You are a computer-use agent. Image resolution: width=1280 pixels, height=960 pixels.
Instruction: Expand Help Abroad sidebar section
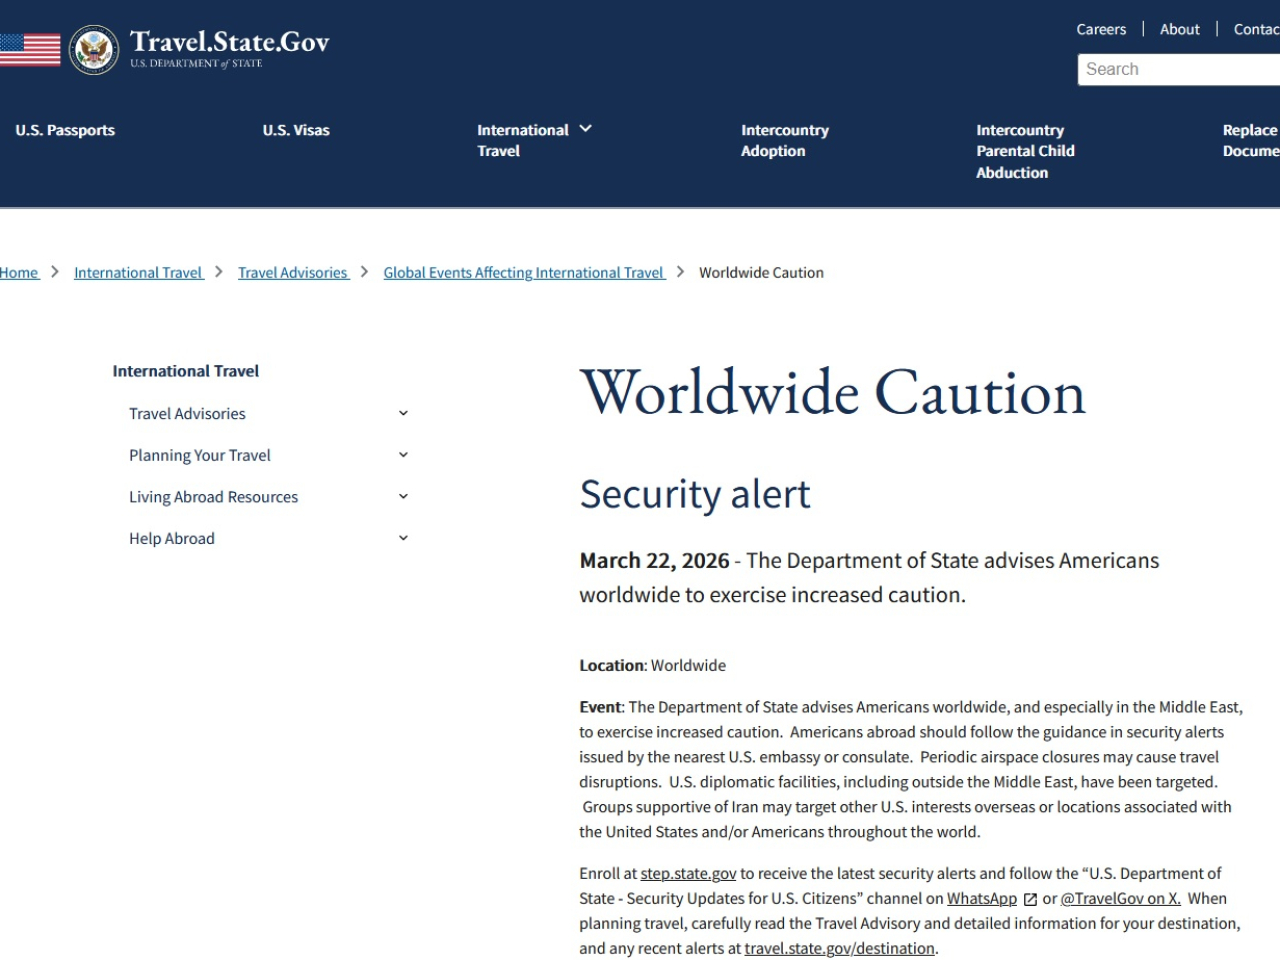403,538
